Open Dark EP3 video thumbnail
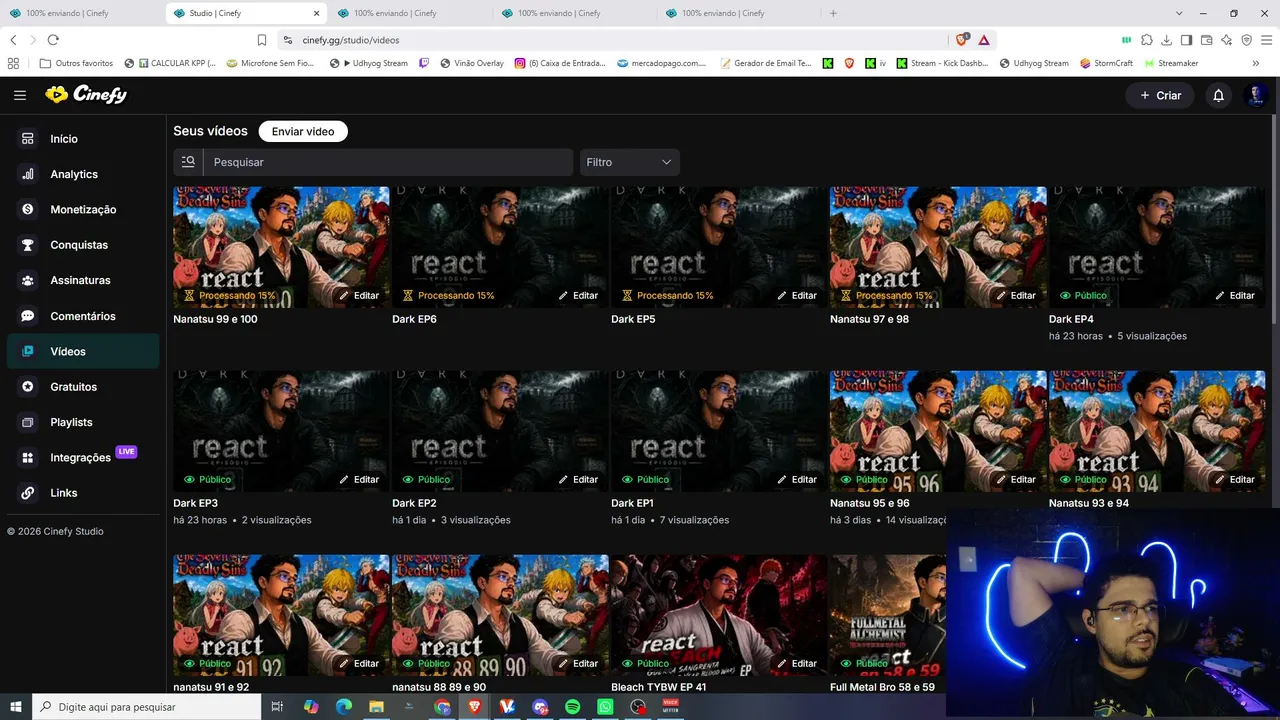 [281, 431]
